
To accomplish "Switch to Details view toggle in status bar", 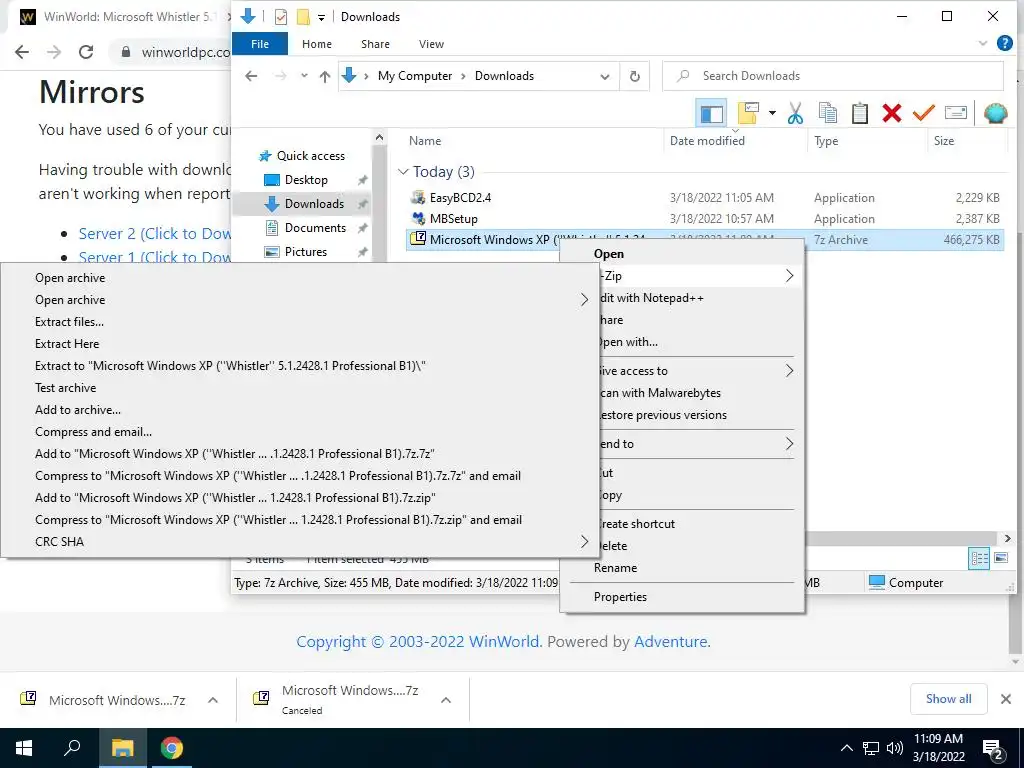I will point(979,558).
